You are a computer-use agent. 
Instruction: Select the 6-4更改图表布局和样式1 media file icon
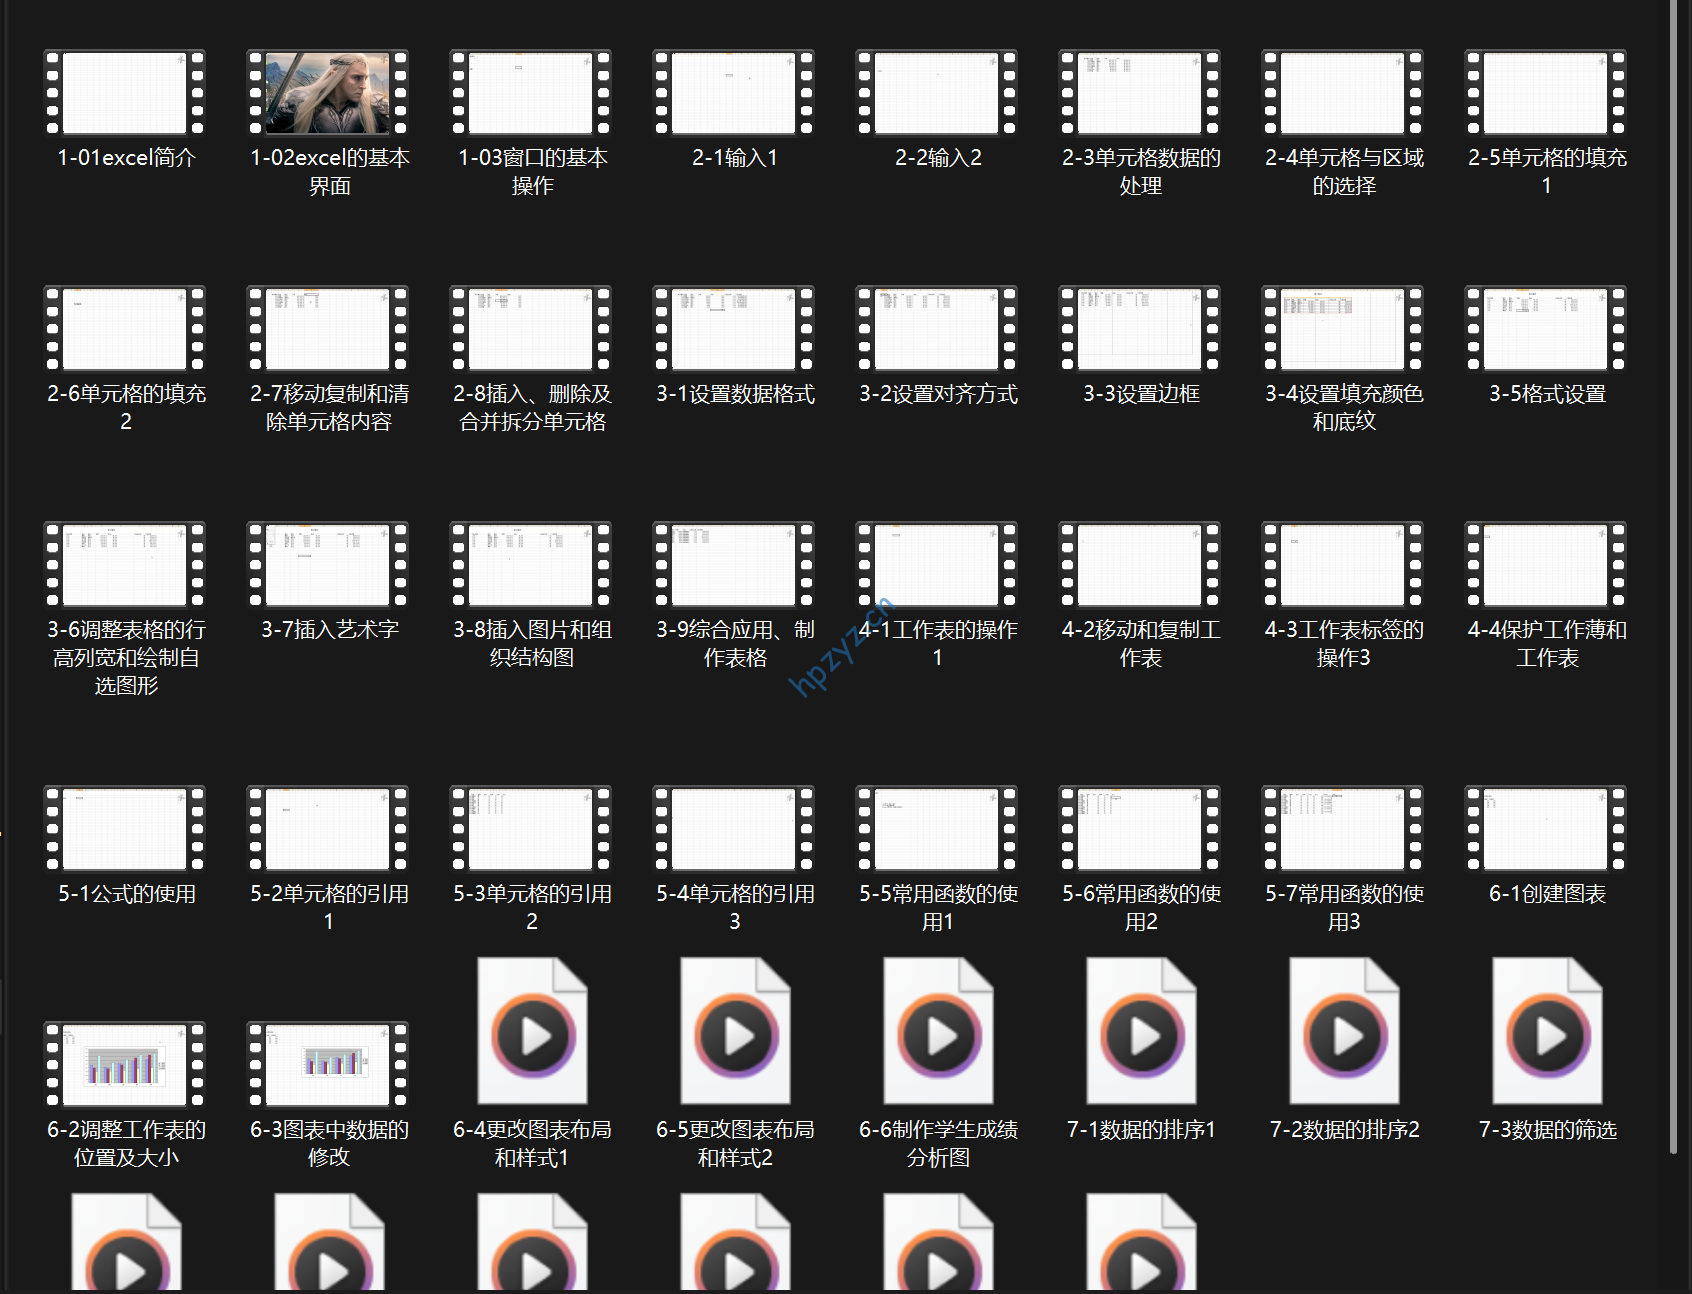tap(532, 1032)
